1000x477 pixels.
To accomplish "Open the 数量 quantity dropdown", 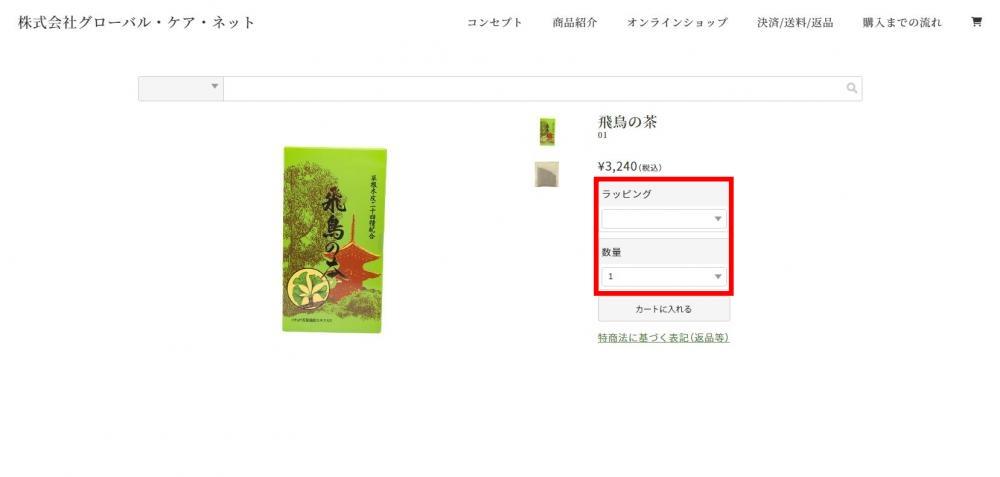I will [664, 277].
